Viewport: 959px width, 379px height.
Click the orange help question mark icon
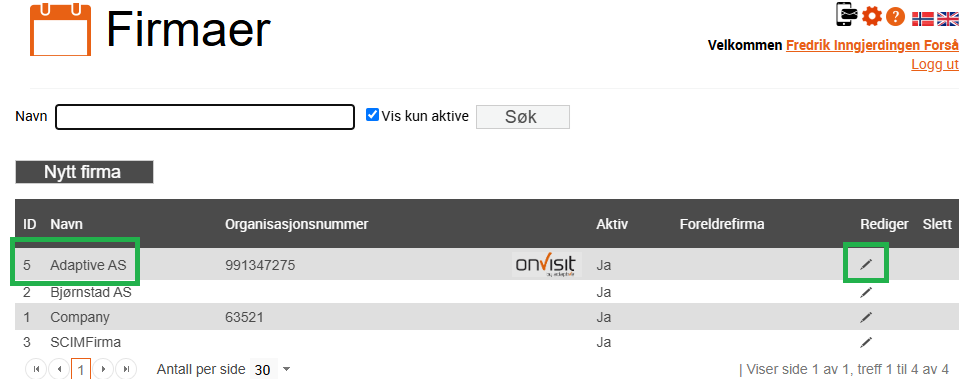coord(895,17)
